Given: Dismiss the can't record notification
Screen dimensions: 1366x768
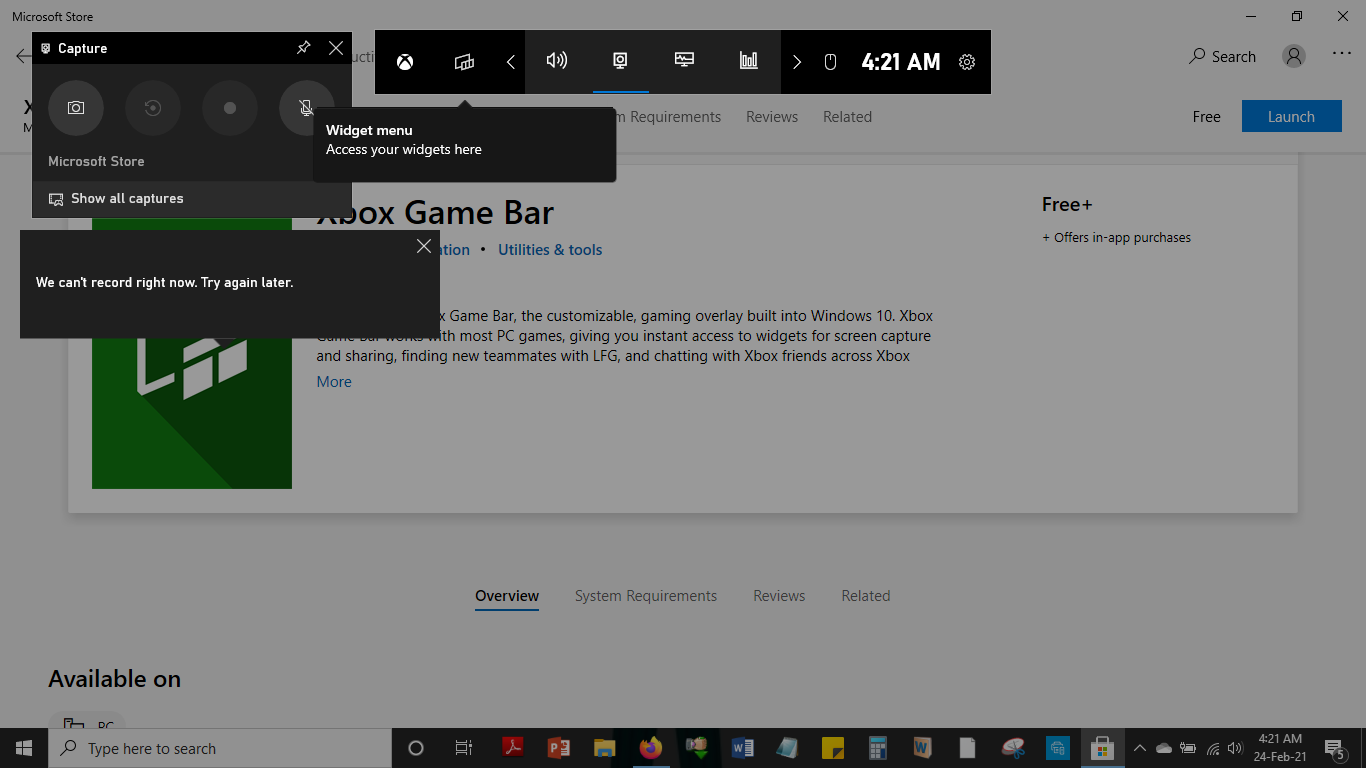Looking at the screenshot, I should 424,246.
